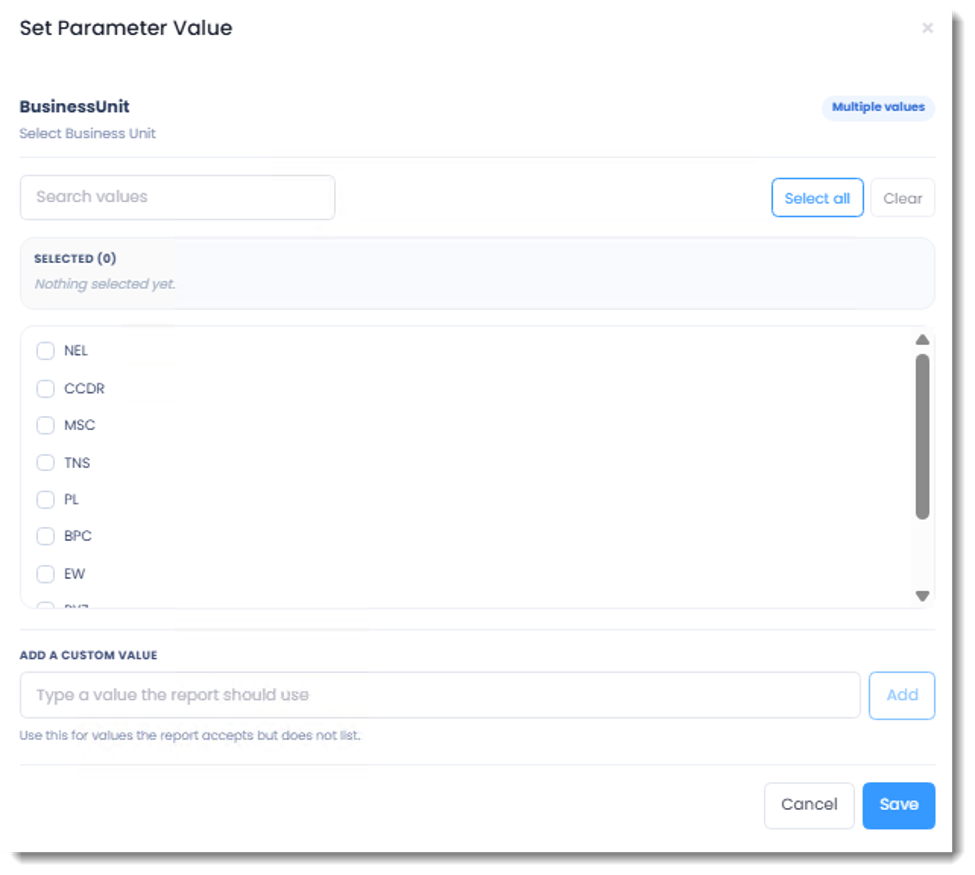Click the BusinessUnit heading

75,106
